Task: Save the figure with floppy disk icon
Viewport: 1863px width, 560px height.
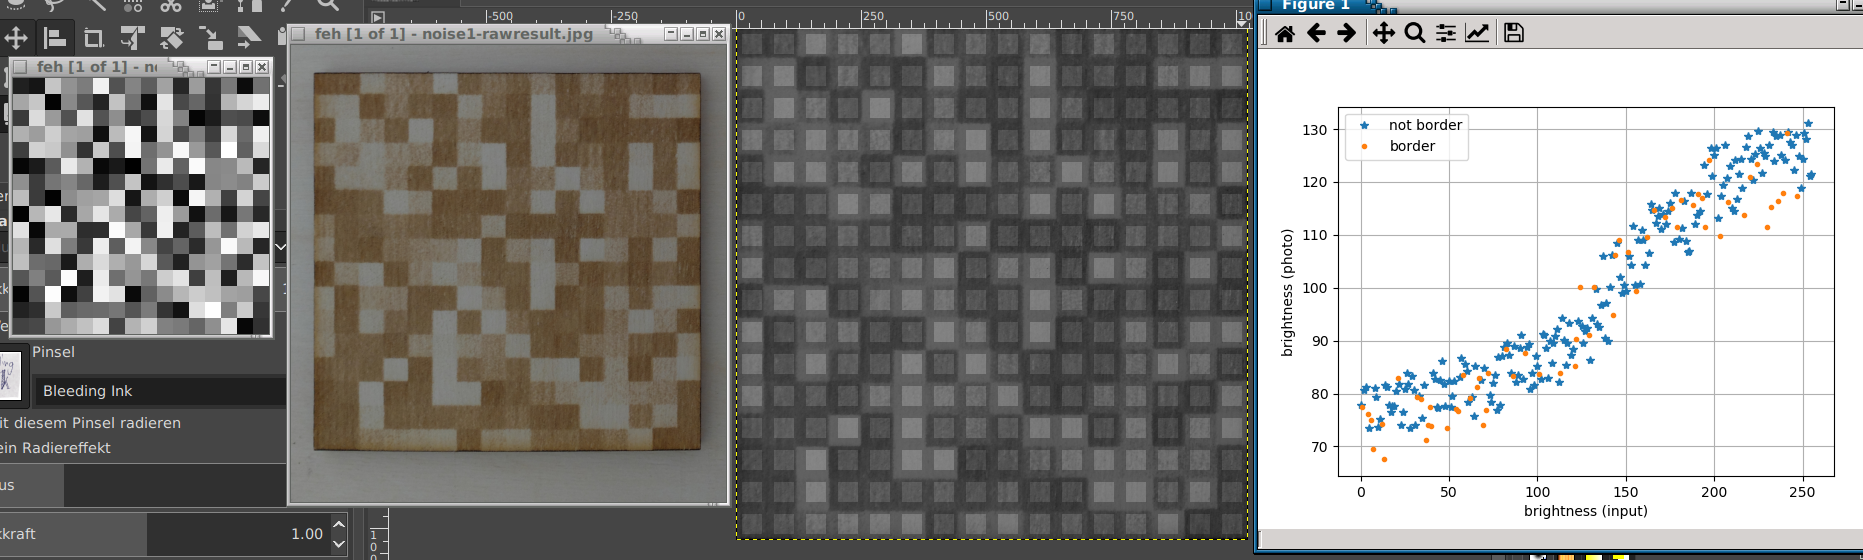Action: pyautogui.click(x=1514, y=34)
